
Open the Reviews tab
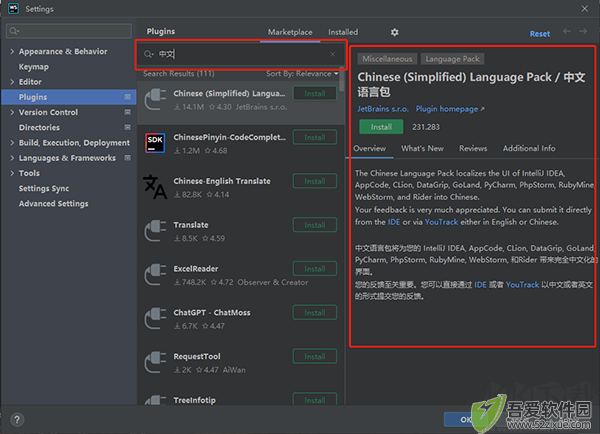[473, 148]
